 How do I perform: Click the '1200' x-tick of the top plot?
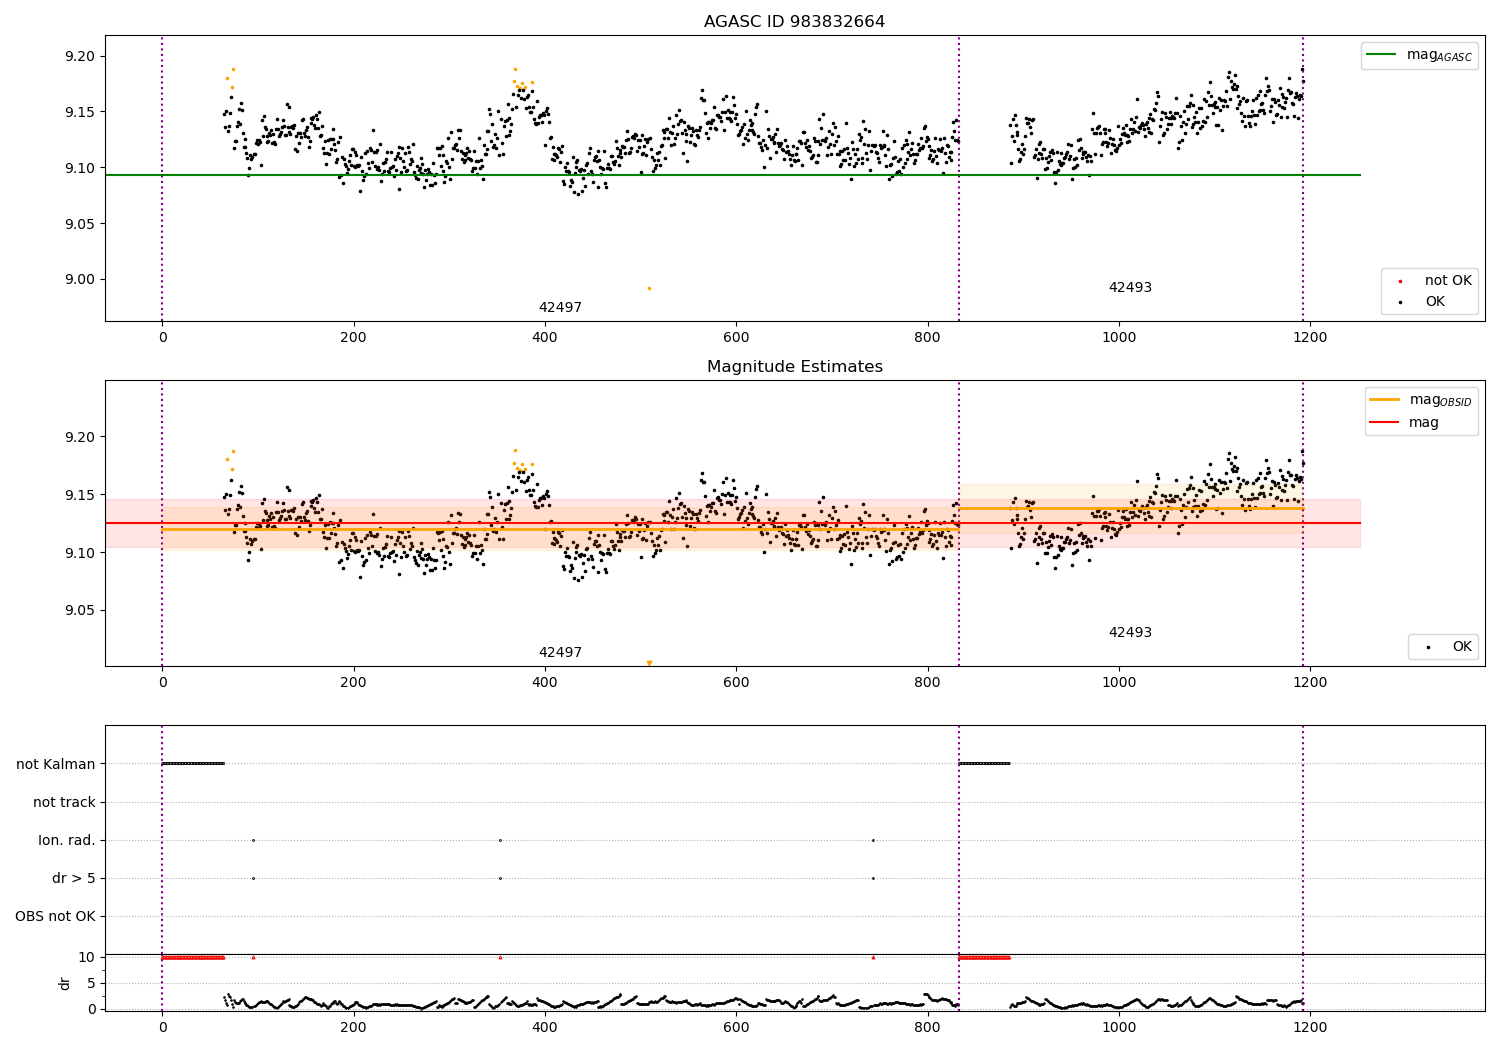click(x=1310, y=338)
